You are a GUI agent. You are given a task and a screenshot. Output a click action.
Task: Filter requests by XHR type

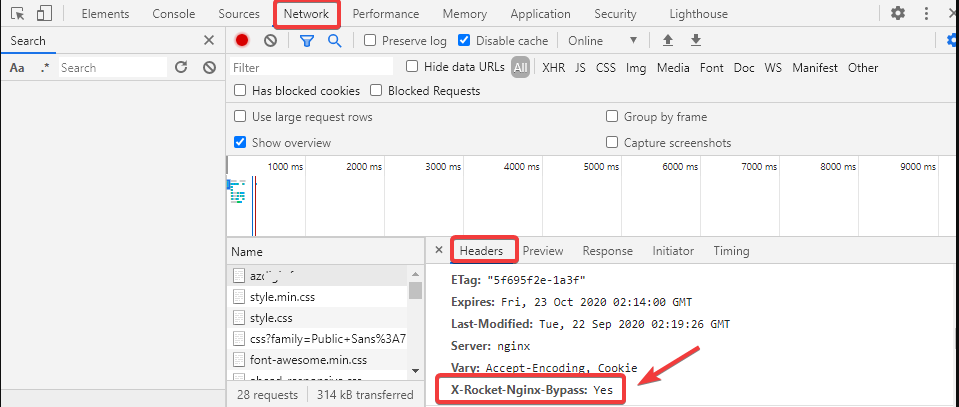(553, 68)
